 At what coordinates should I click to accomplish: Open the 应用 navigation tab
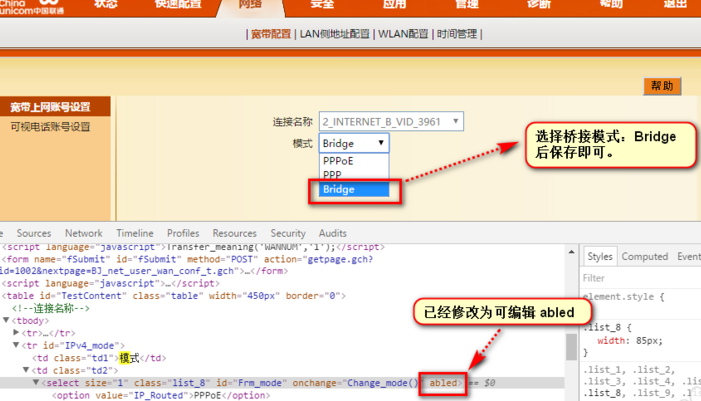395,4
